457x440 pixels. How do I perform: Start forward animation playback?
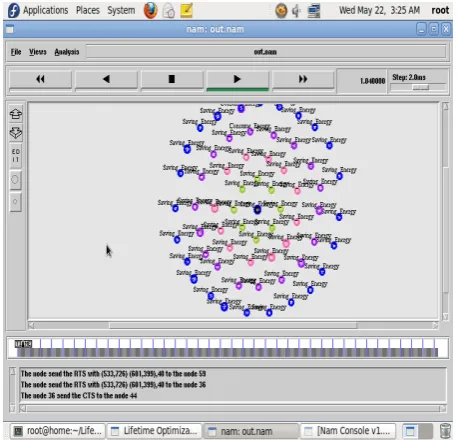237,79
